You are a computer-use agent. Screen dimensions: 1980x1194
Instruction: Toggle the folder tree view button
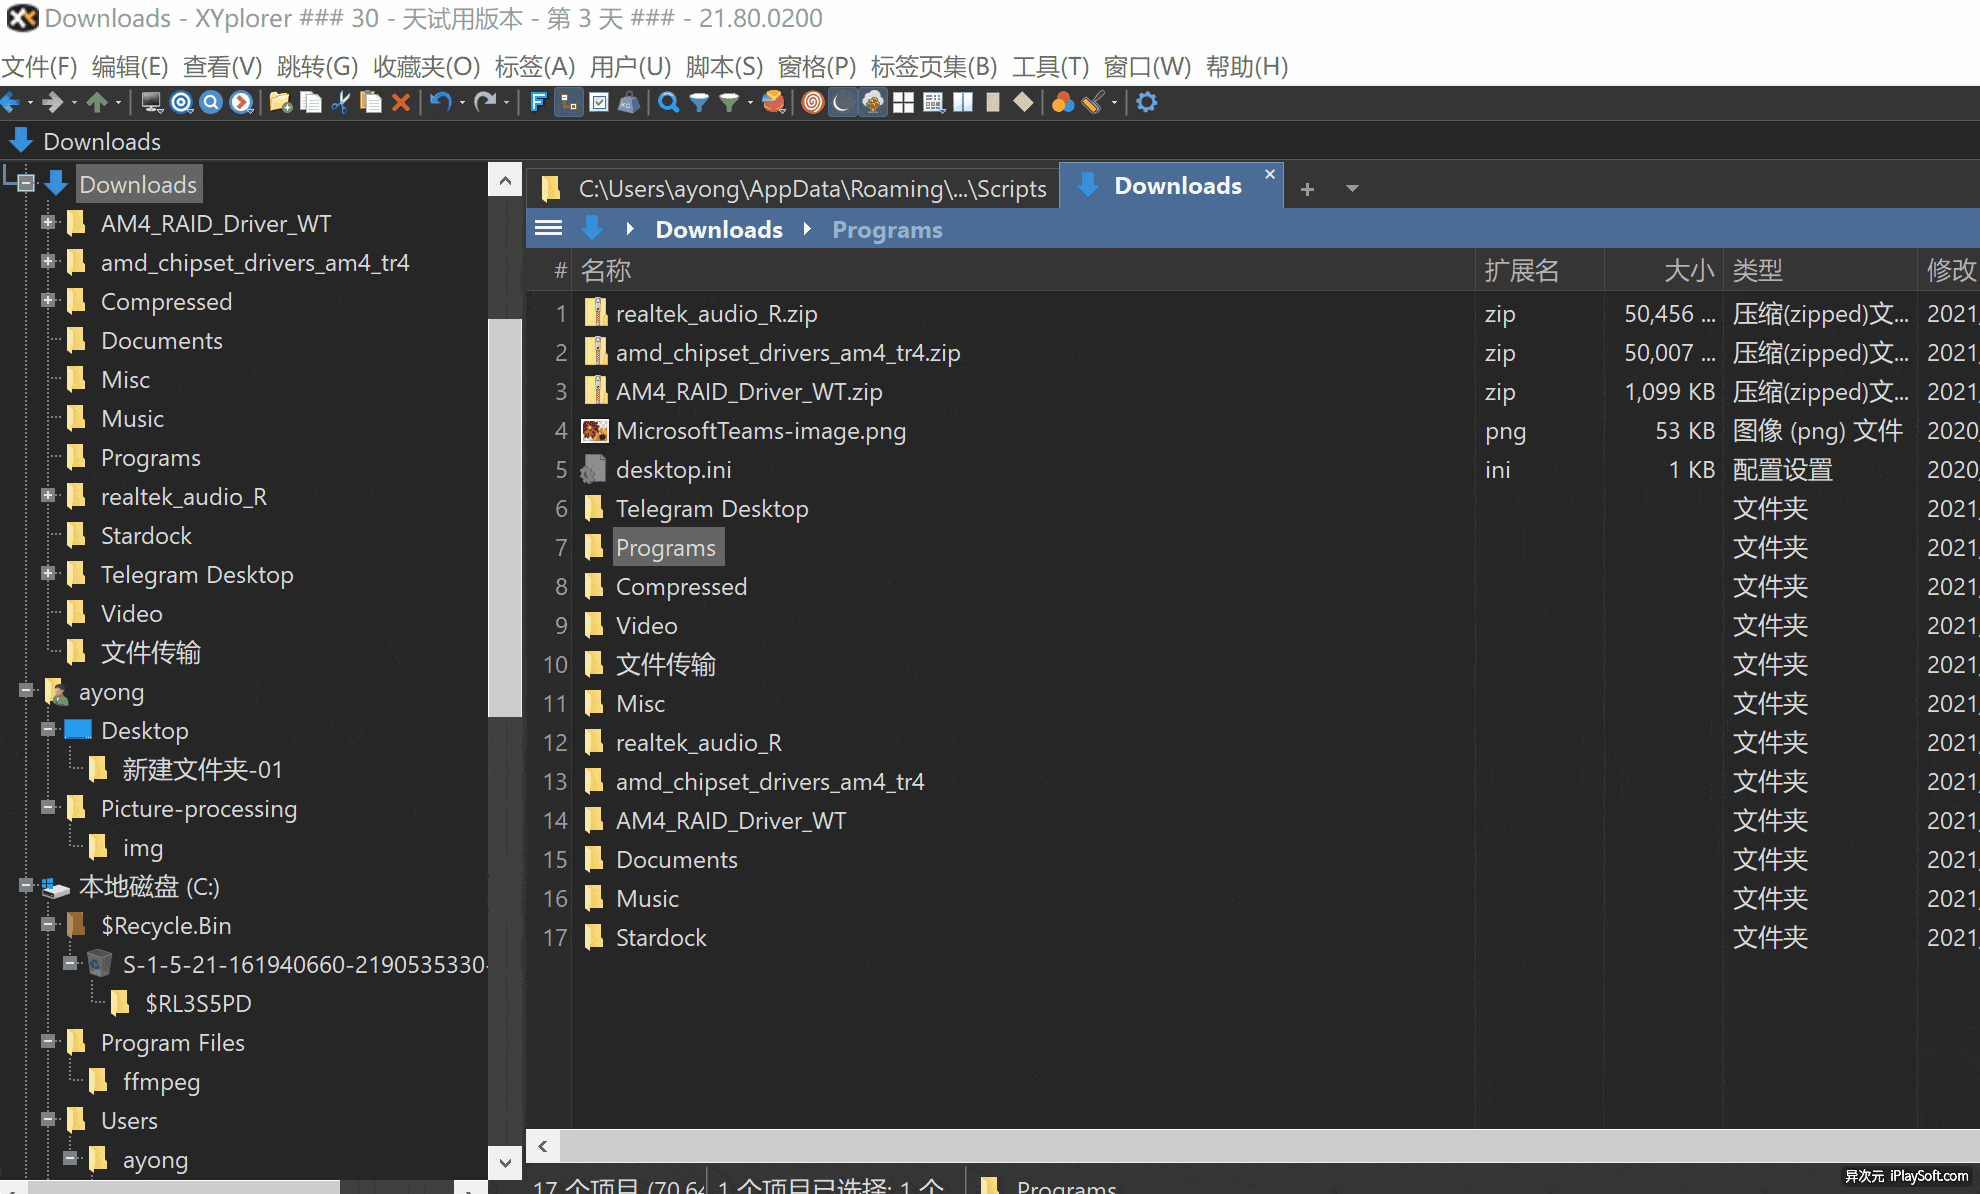tap(569, 102)
